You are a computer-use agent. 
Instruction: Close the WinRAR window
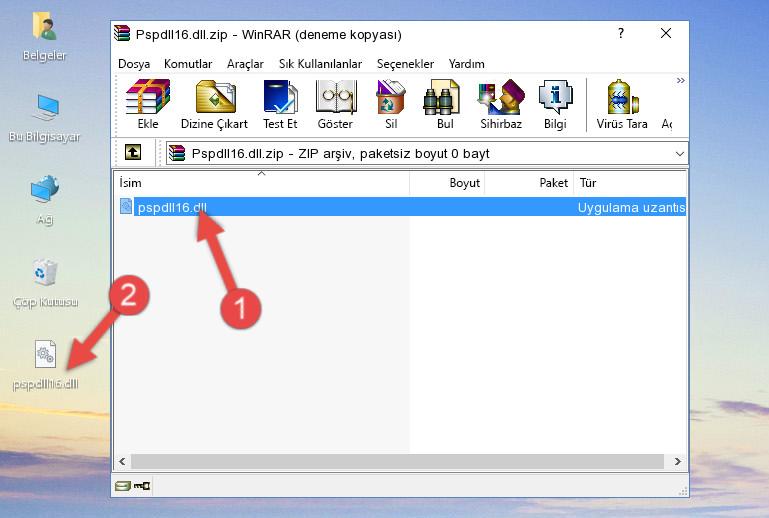point(666,33)
